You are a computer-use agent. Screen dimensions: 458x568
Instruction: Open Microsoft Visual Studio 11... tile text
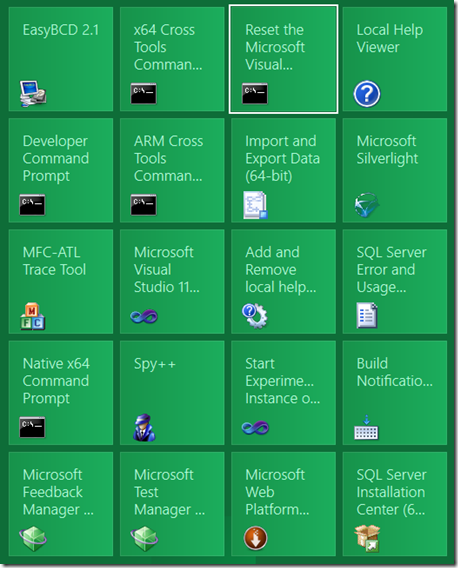(x=167, y=270)
